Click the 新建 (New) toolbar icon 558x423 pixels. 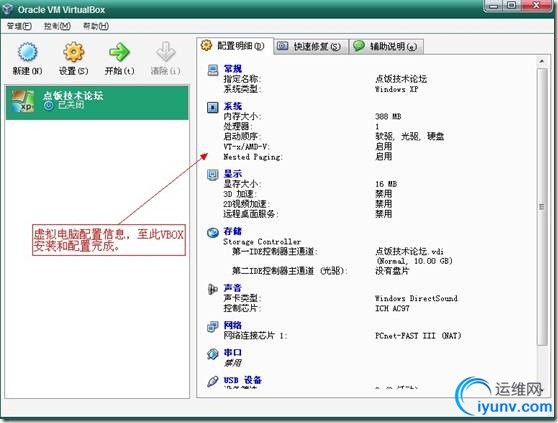point(27,52)
